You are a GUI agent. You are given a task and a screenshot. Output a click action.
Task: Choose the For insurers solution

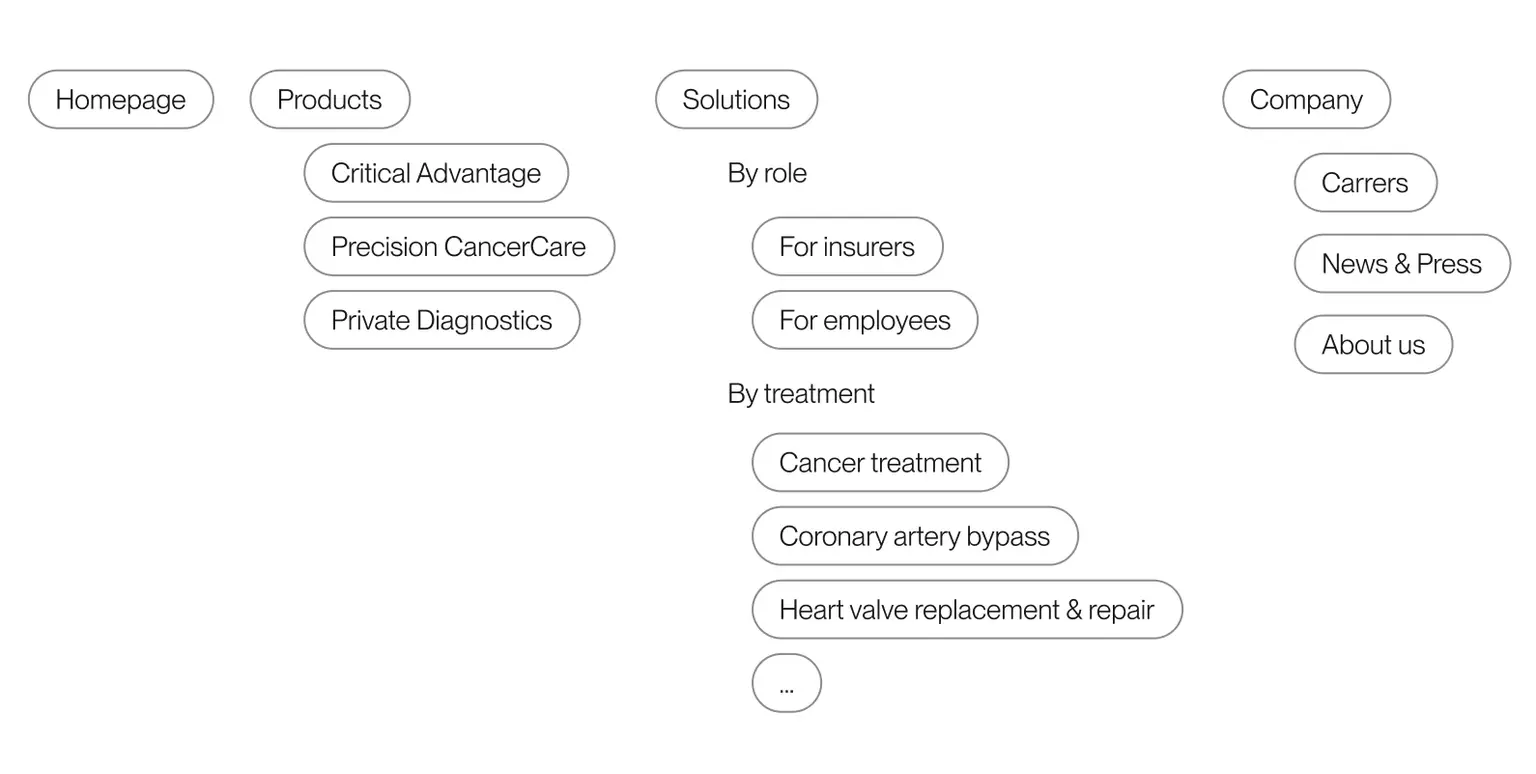coord(847,247)
